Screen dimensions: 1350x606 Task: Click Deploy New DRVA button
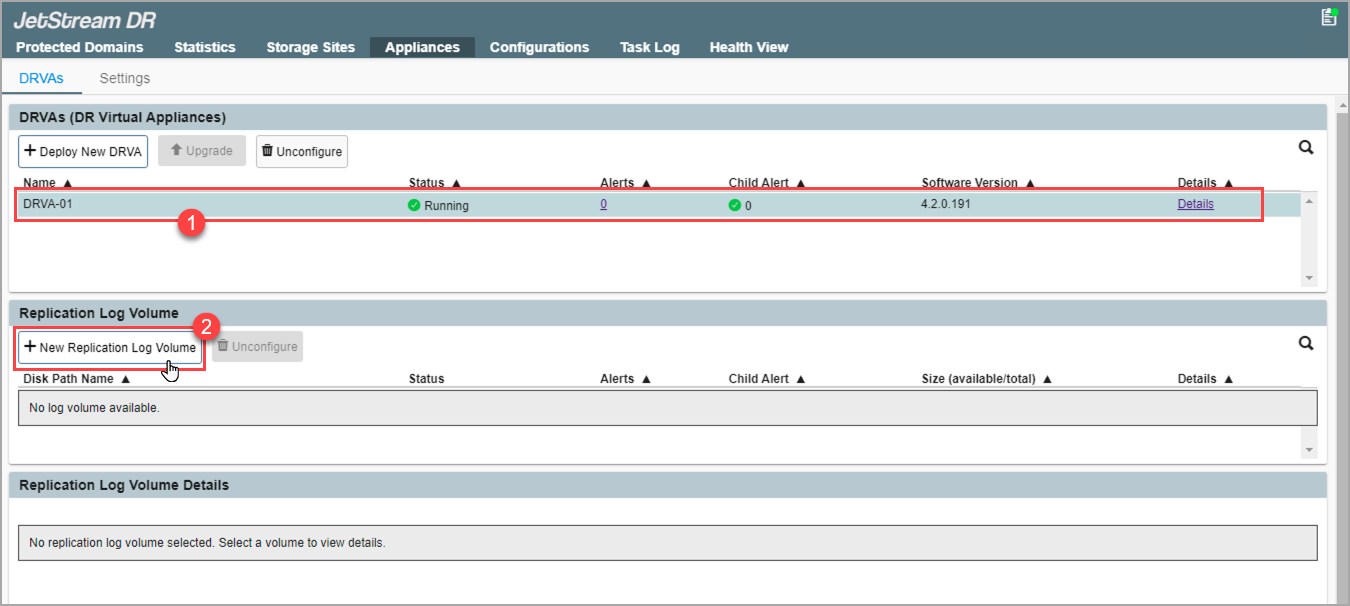[83, 151]
